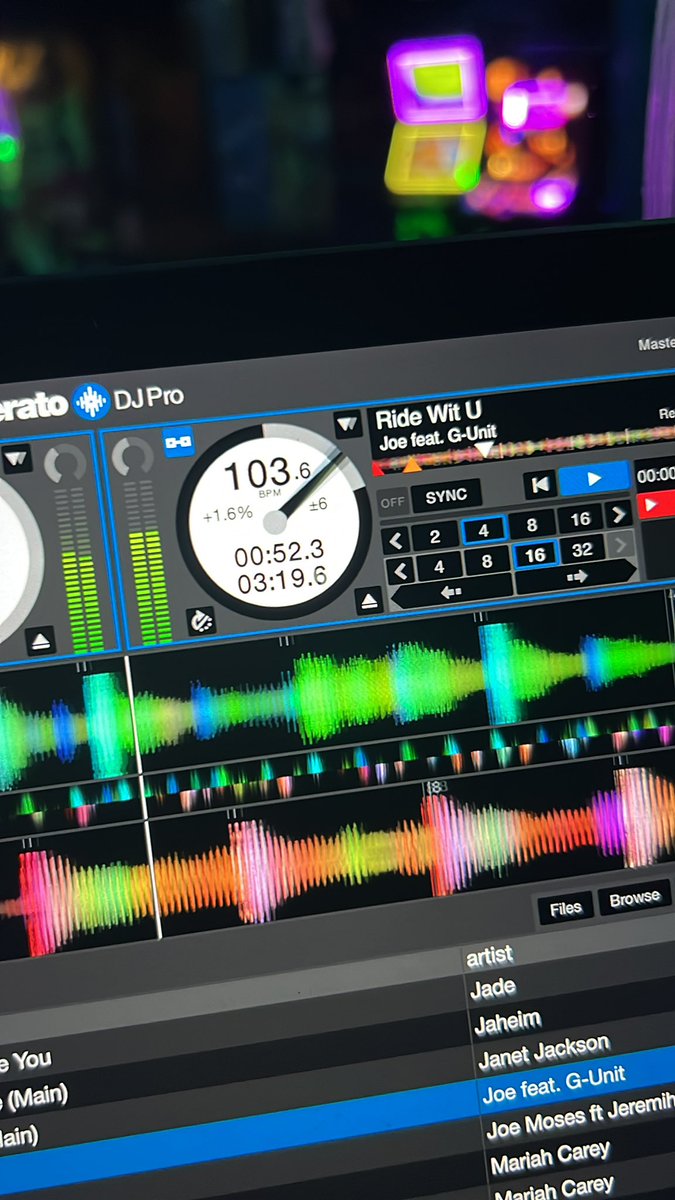Click the 03:19.6 remaining time display
675x1200 pixels.
[280, 578]
